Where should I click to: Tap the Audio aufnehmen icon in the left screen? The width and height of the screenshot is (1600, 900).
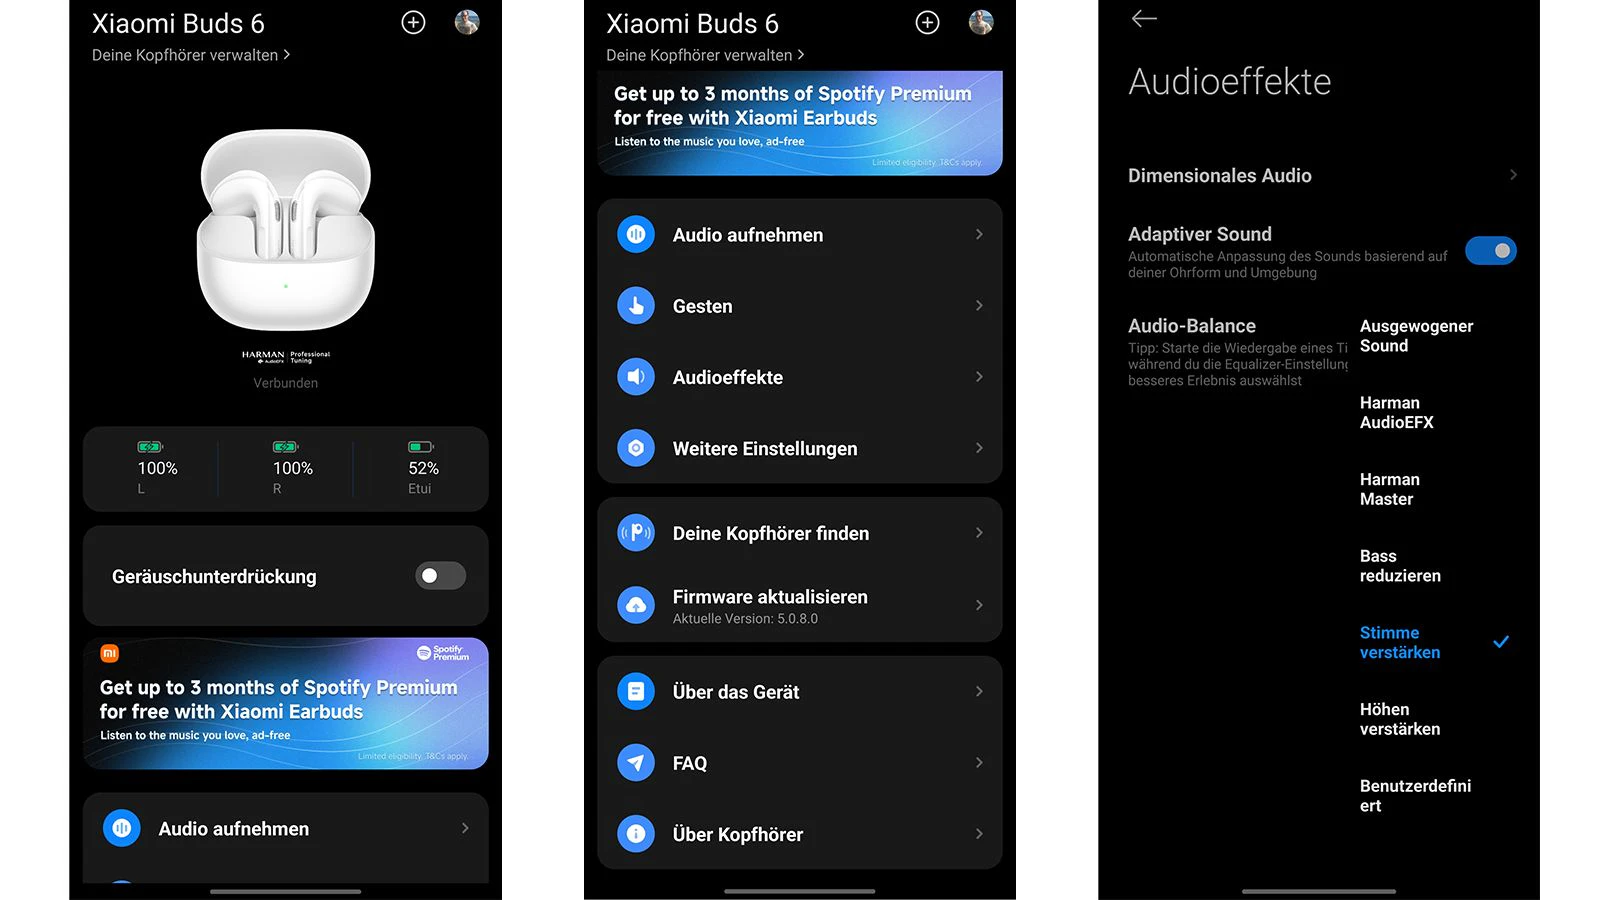click(122, 828)
